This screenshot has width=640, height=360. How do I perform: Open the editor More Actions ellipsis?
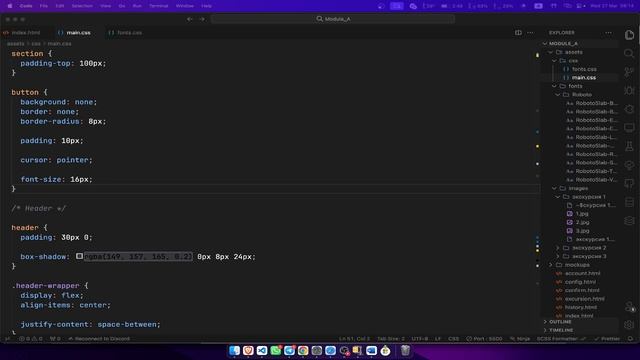[x=530, y=33]
